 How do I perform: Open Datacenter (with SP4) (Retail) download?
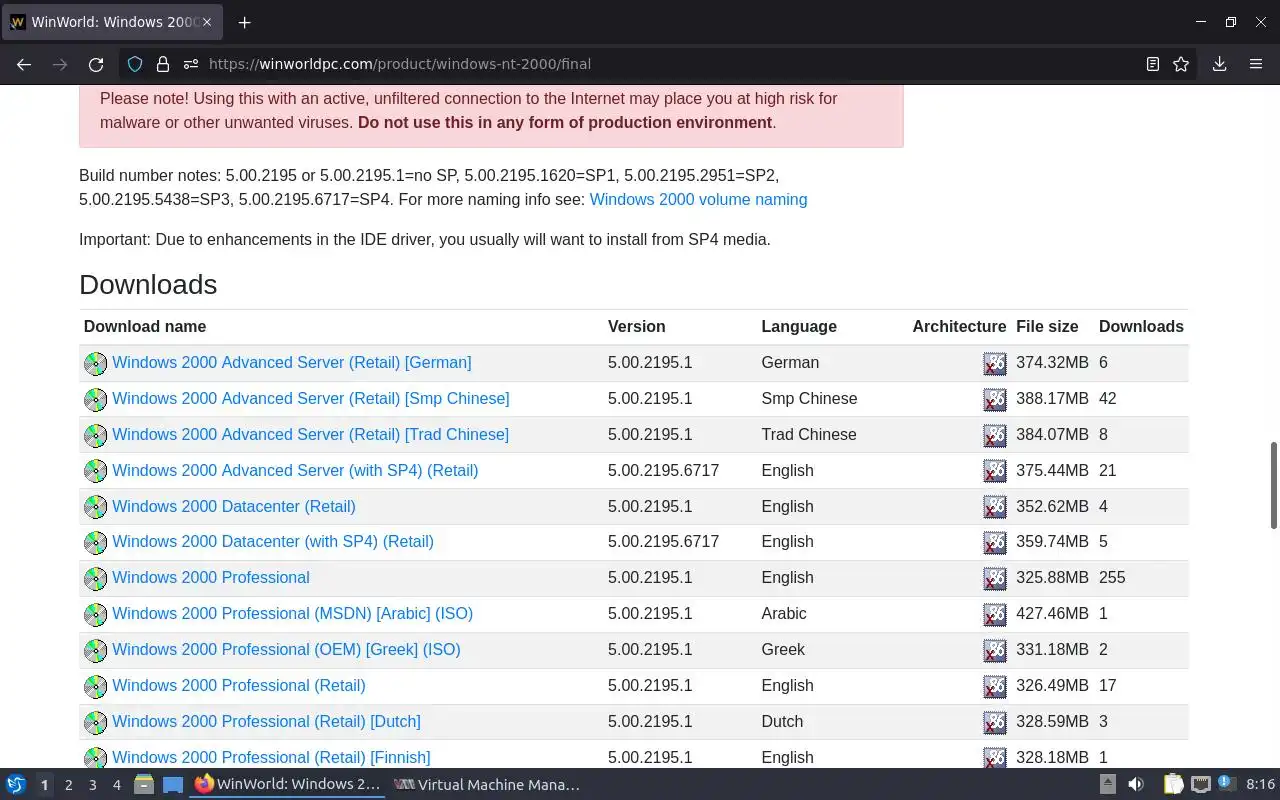point(273,541)
